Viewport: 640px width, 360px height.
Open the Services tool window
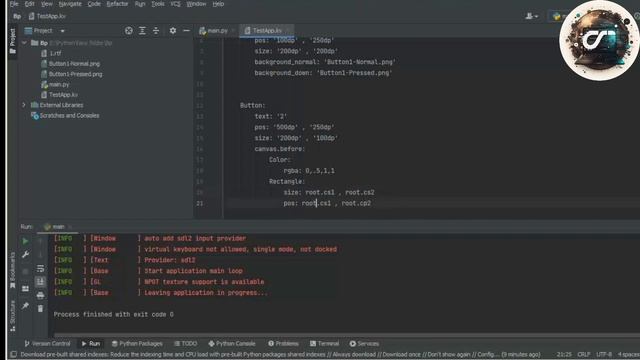(x=364, y=344)
